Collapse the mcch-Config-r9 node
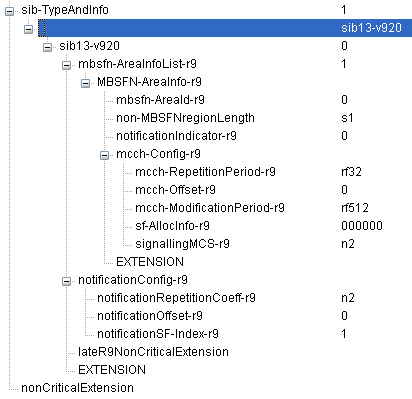Screen dimensions: 412x399 click(x=105, y=155)
